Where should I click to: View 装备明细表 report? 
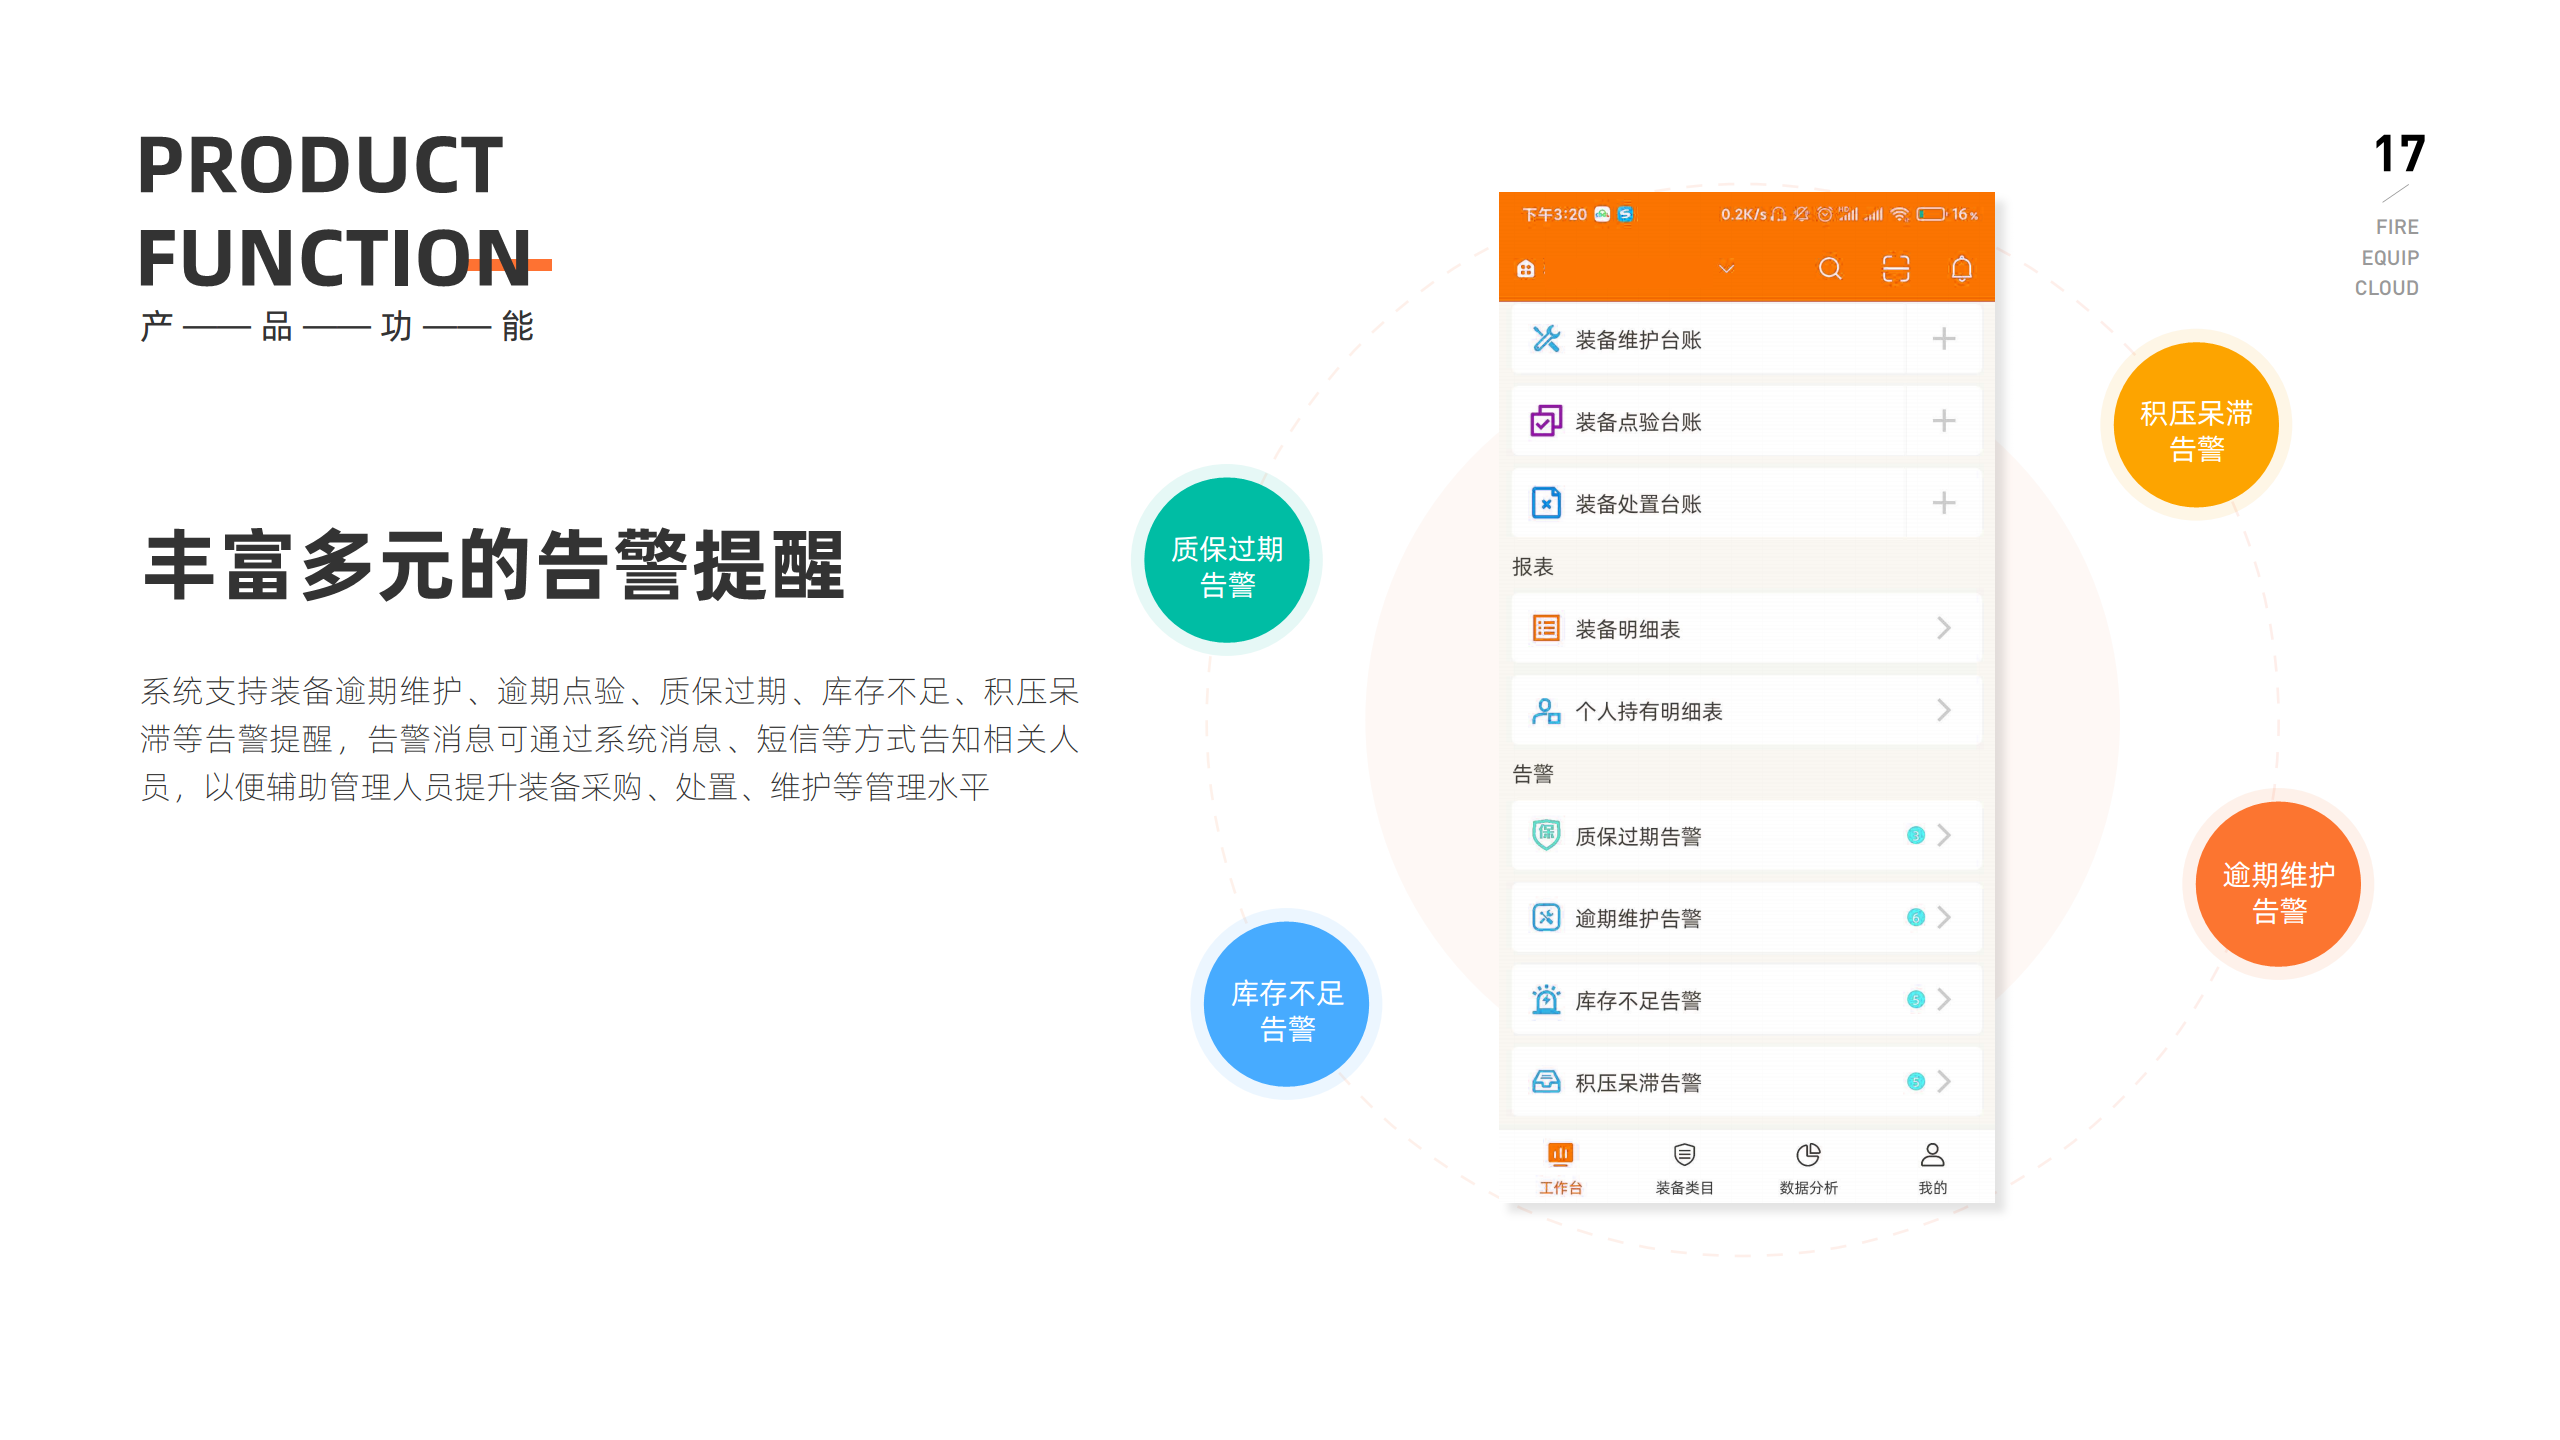1739,629
